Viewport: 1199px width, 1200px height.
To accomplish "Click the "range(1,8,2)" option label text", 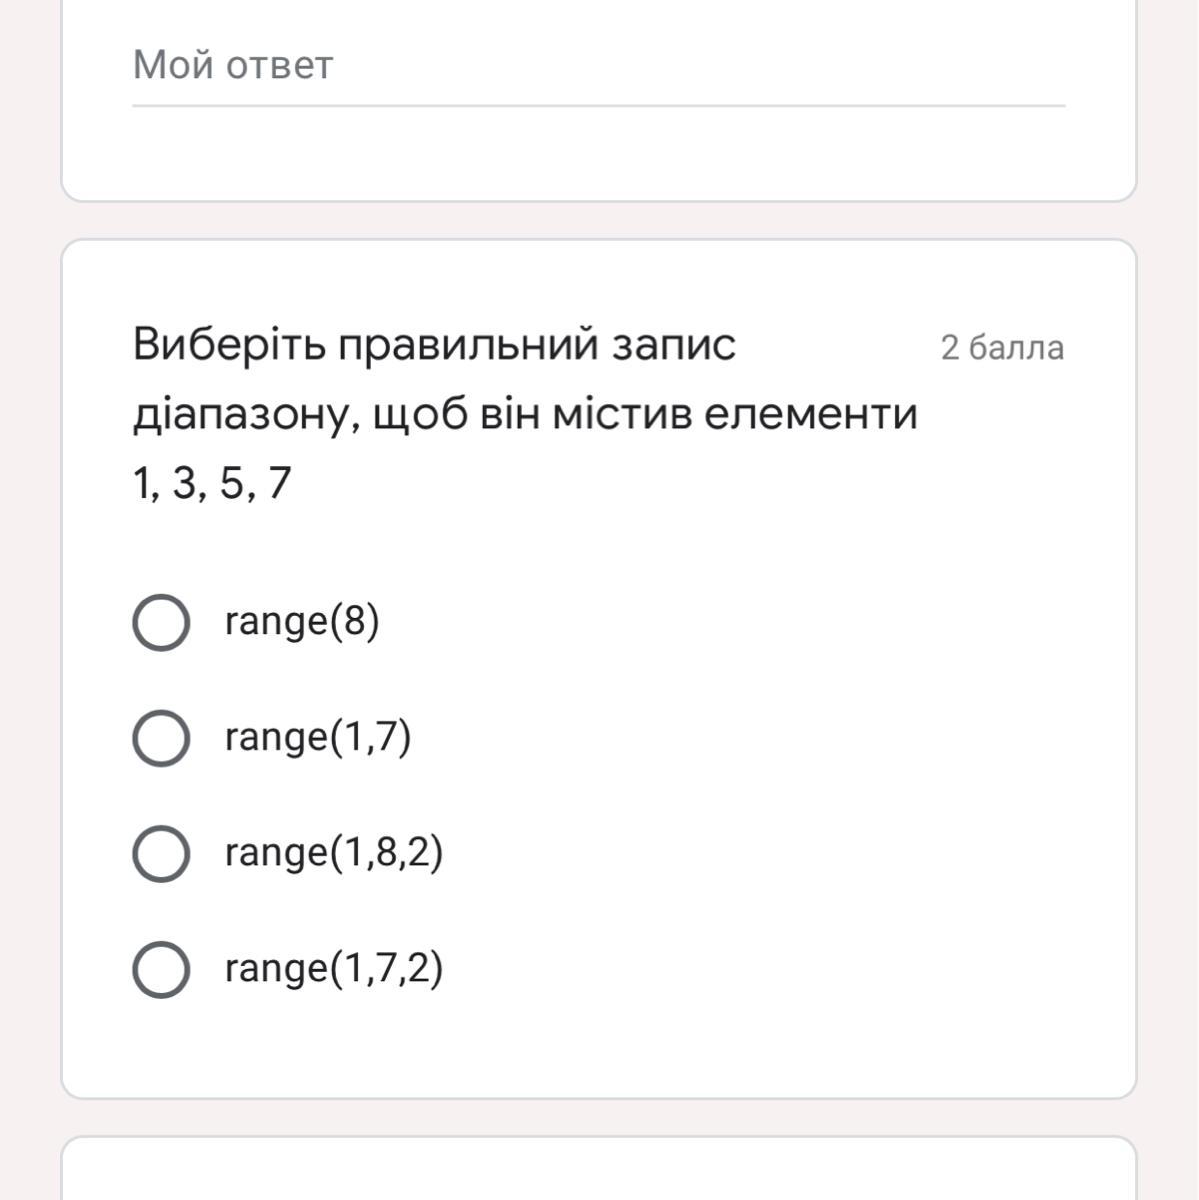I will [333, 853].
